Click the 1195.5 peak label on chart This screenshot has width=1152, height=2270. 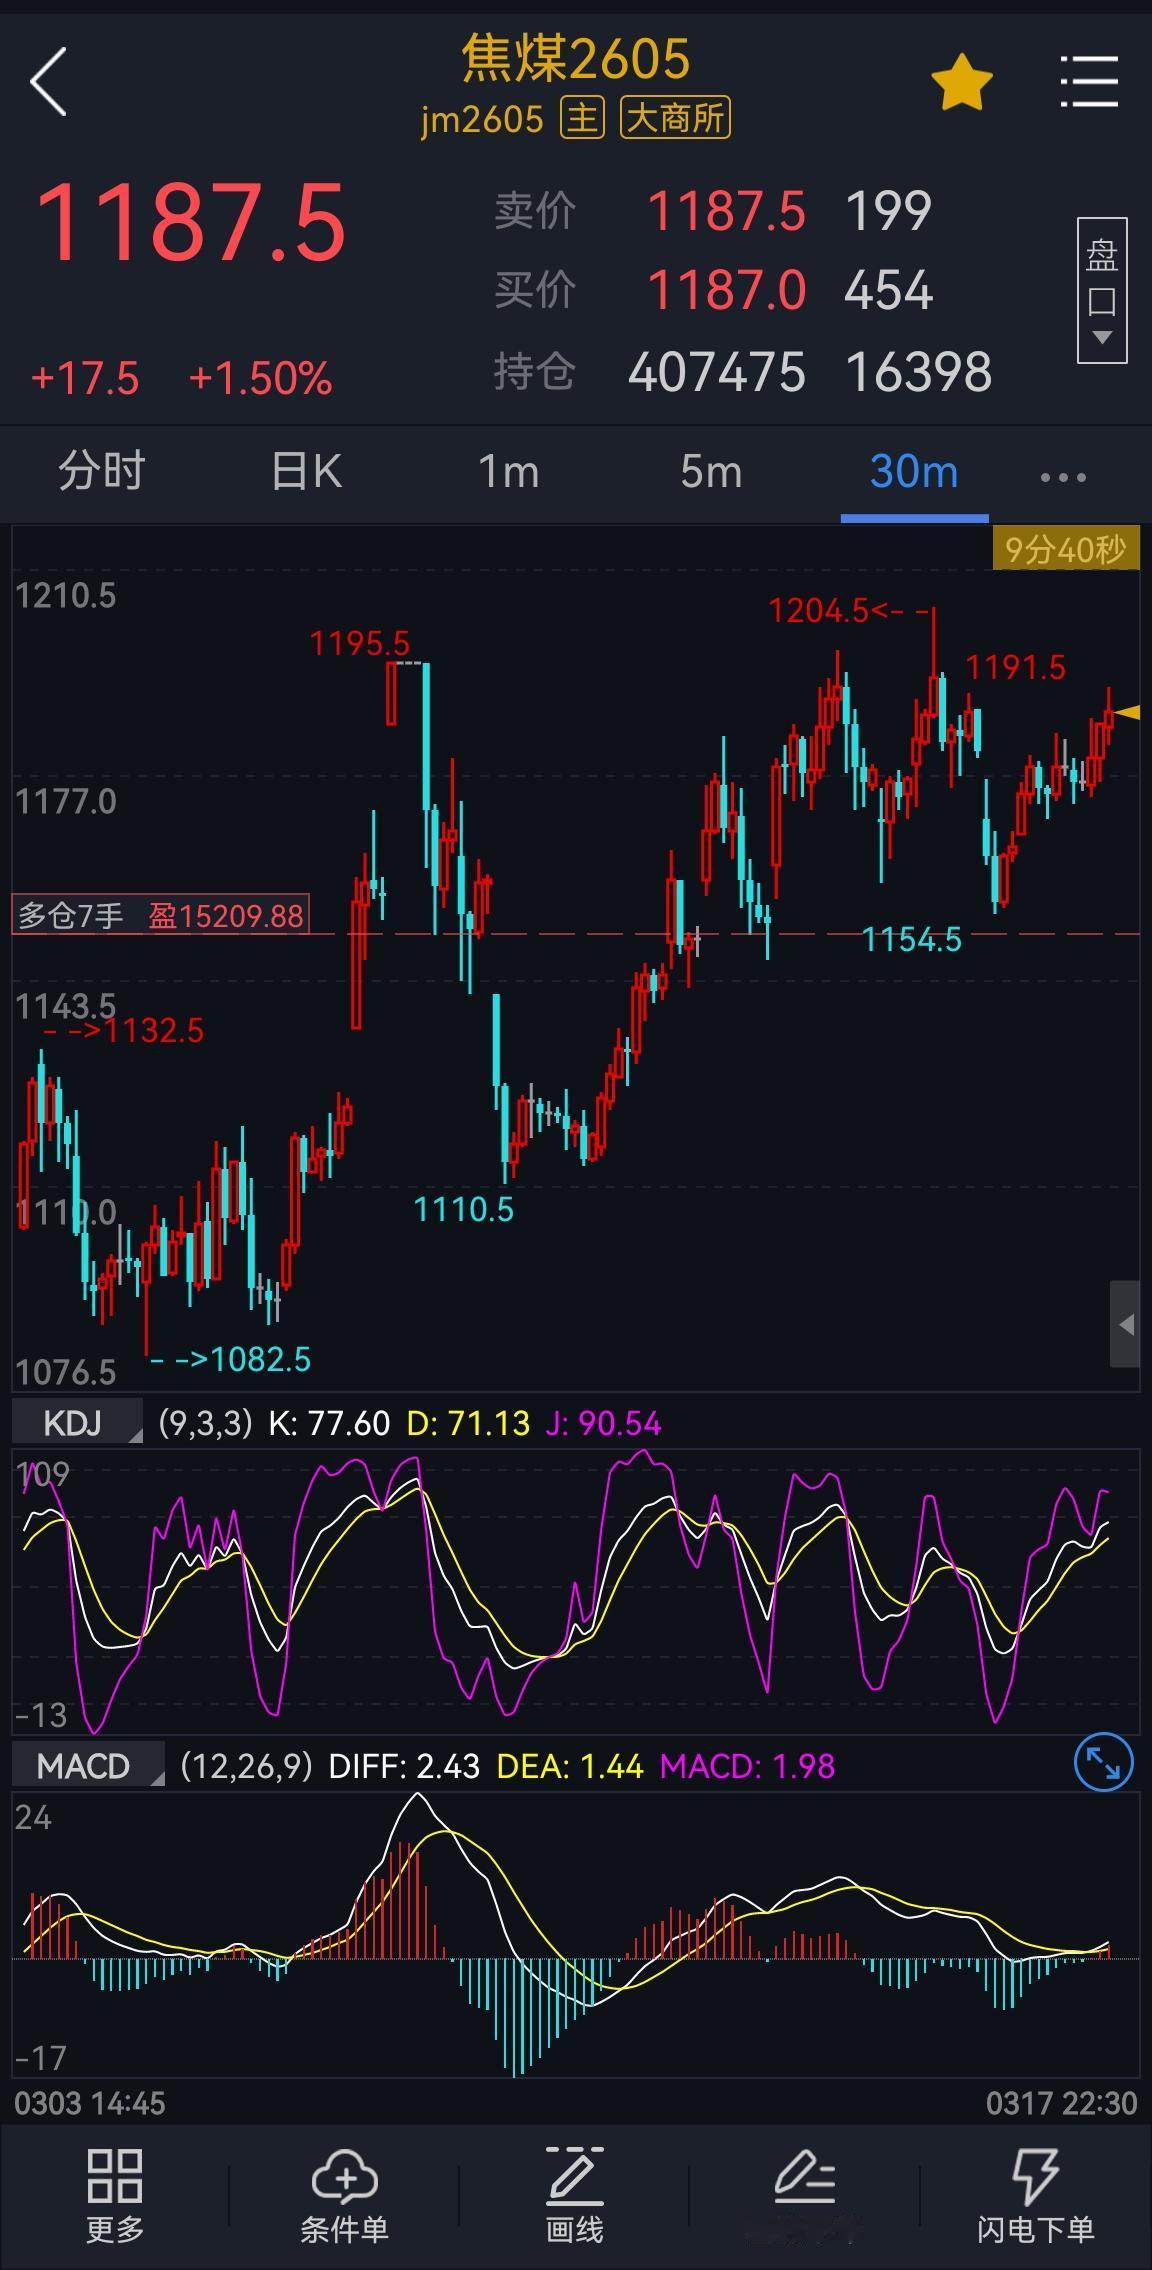point(360,643)
